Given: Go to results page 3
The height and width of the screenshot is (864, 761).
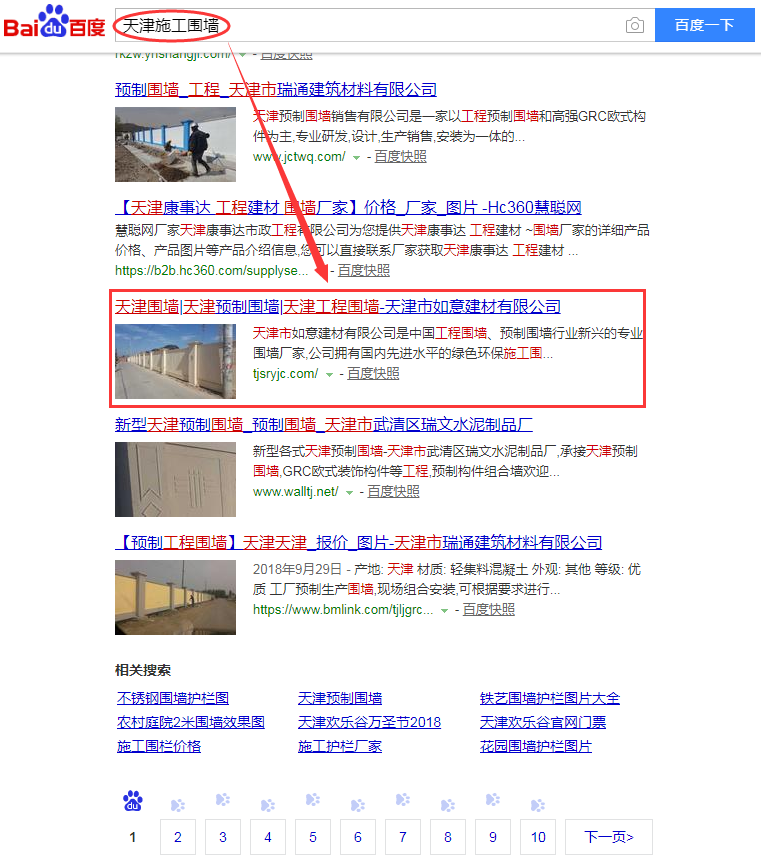Looking at the screenshot, I should [223, 837].
